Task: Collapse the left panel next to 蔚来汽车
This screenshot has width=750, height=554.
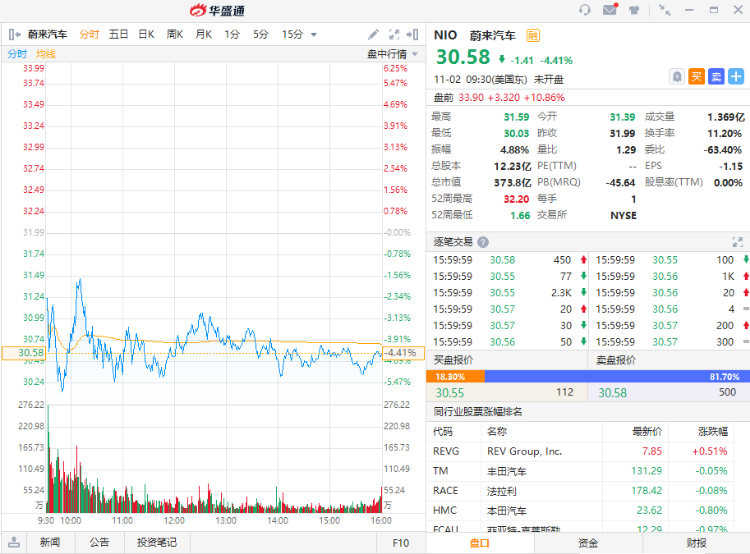Action: 14,34
